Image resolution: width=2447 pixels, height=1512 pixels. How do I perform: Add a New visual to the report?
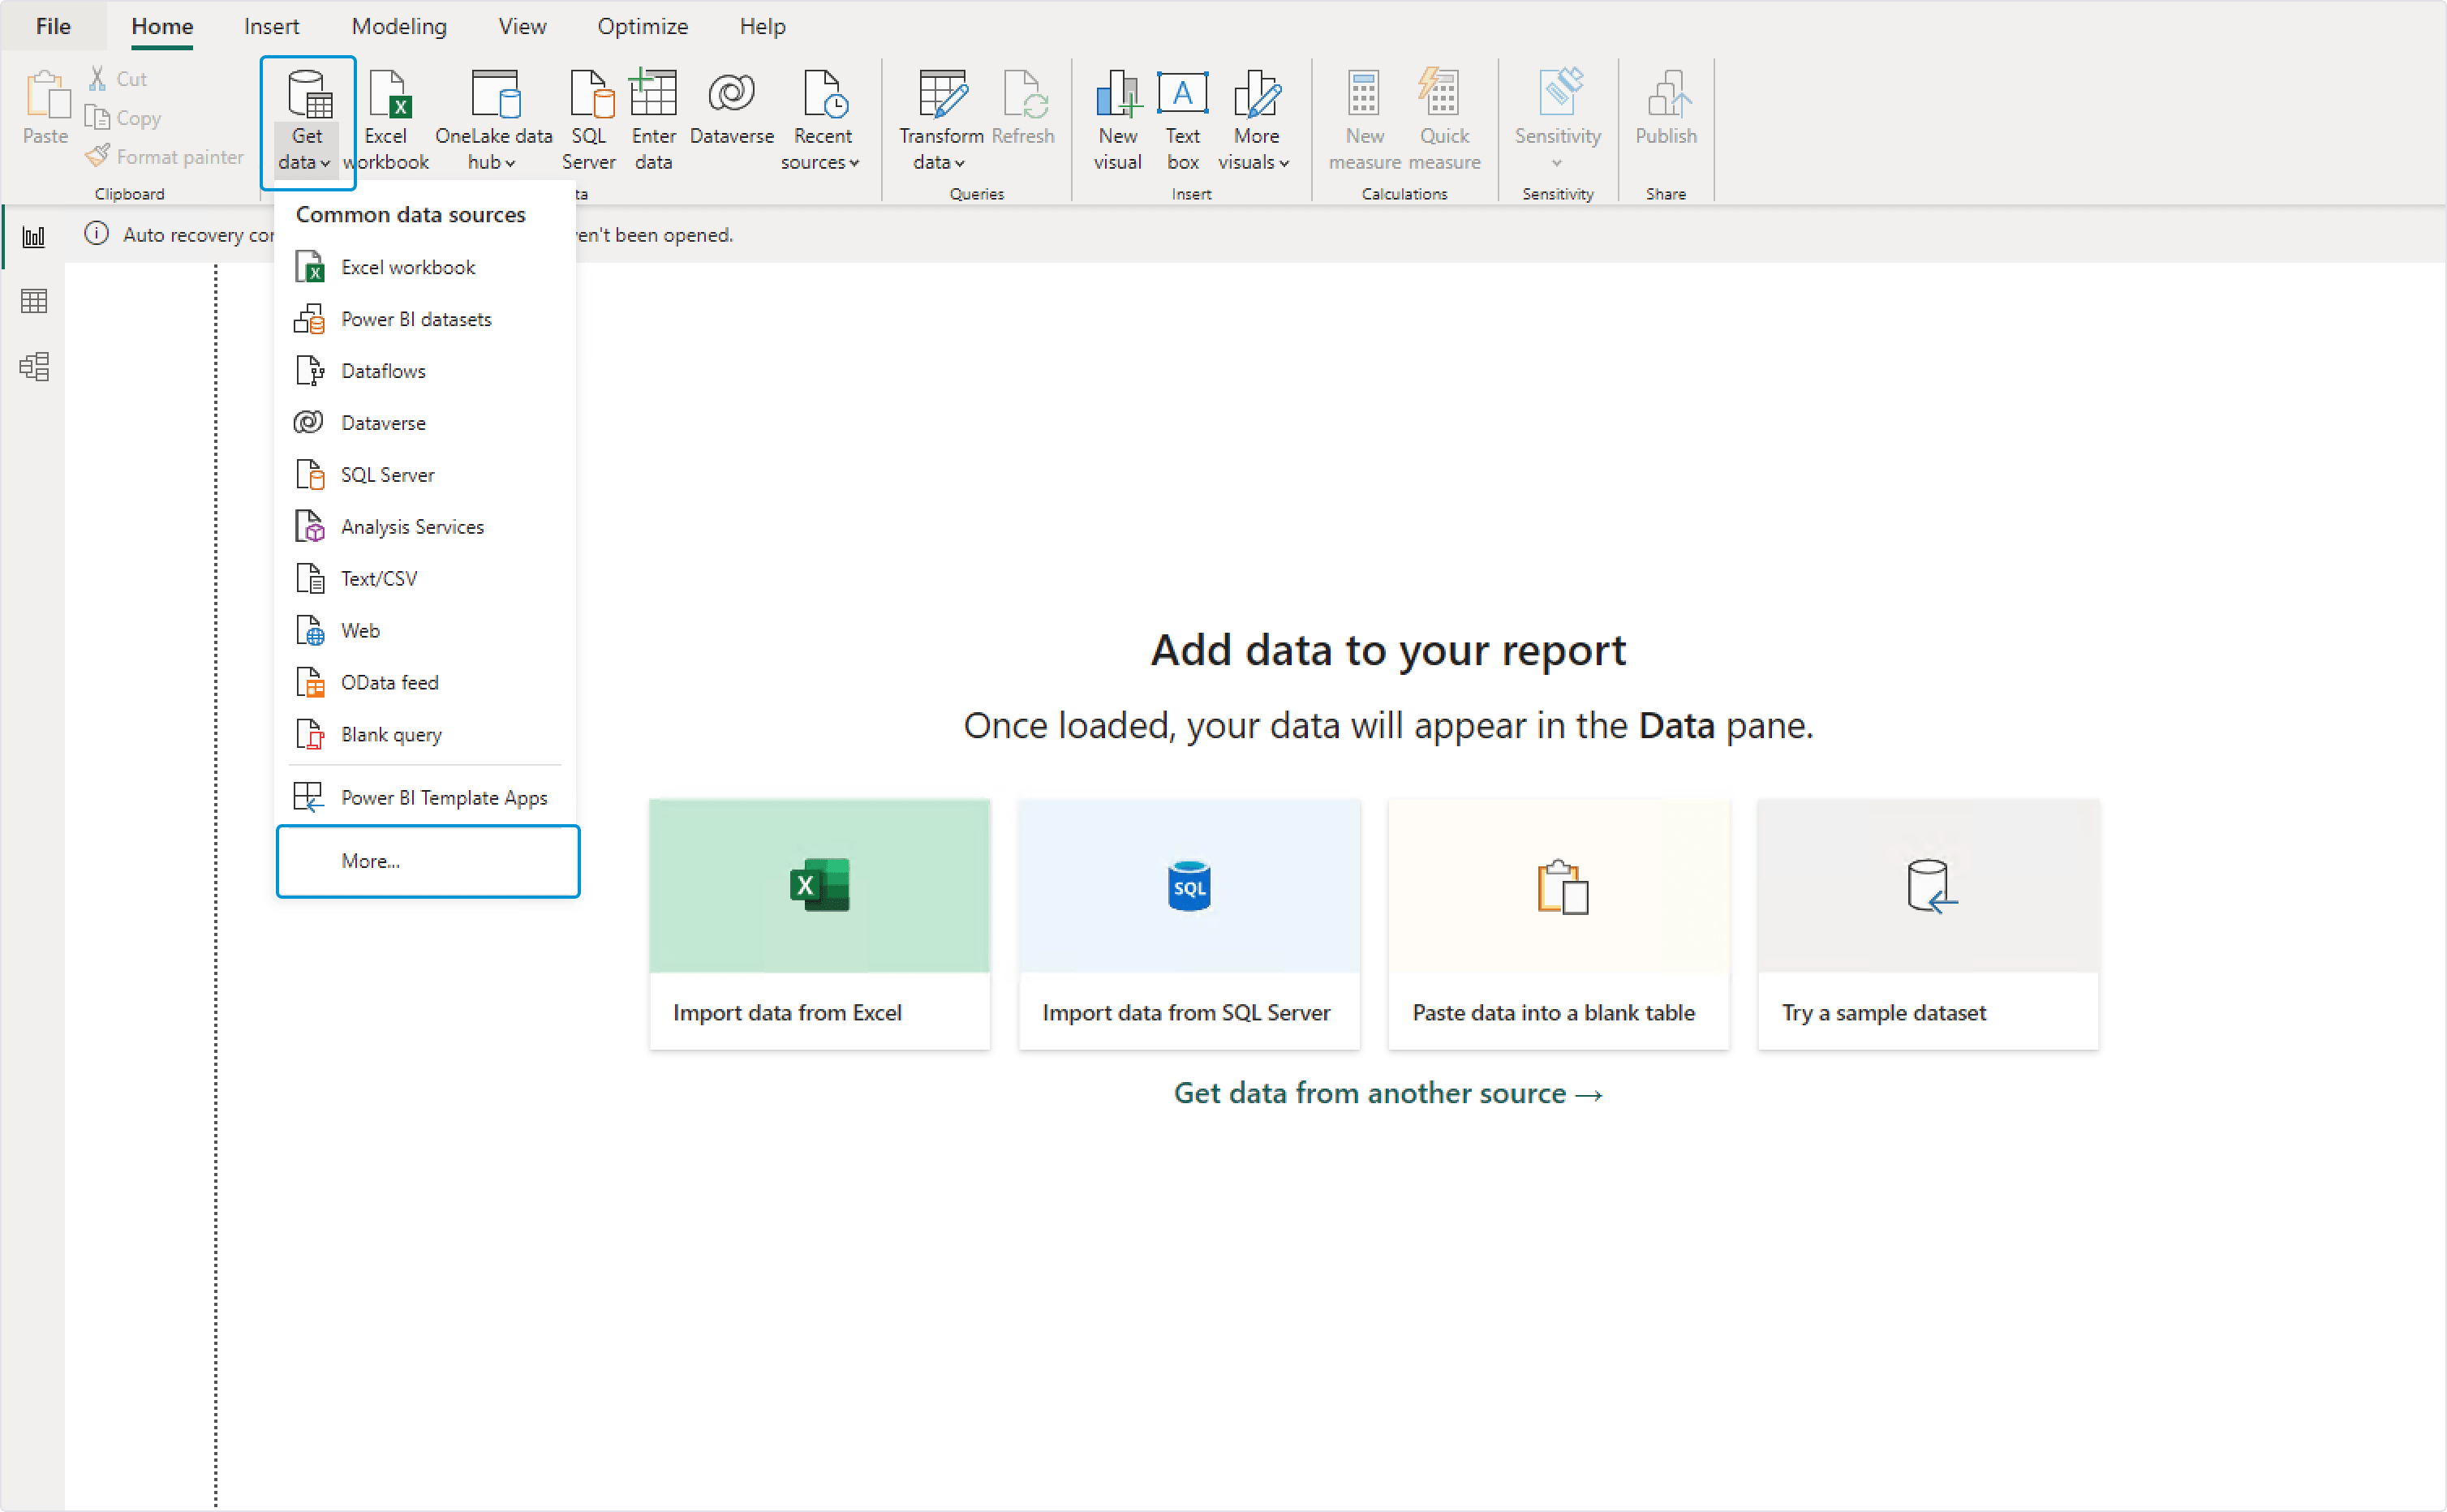point(1117,118)
